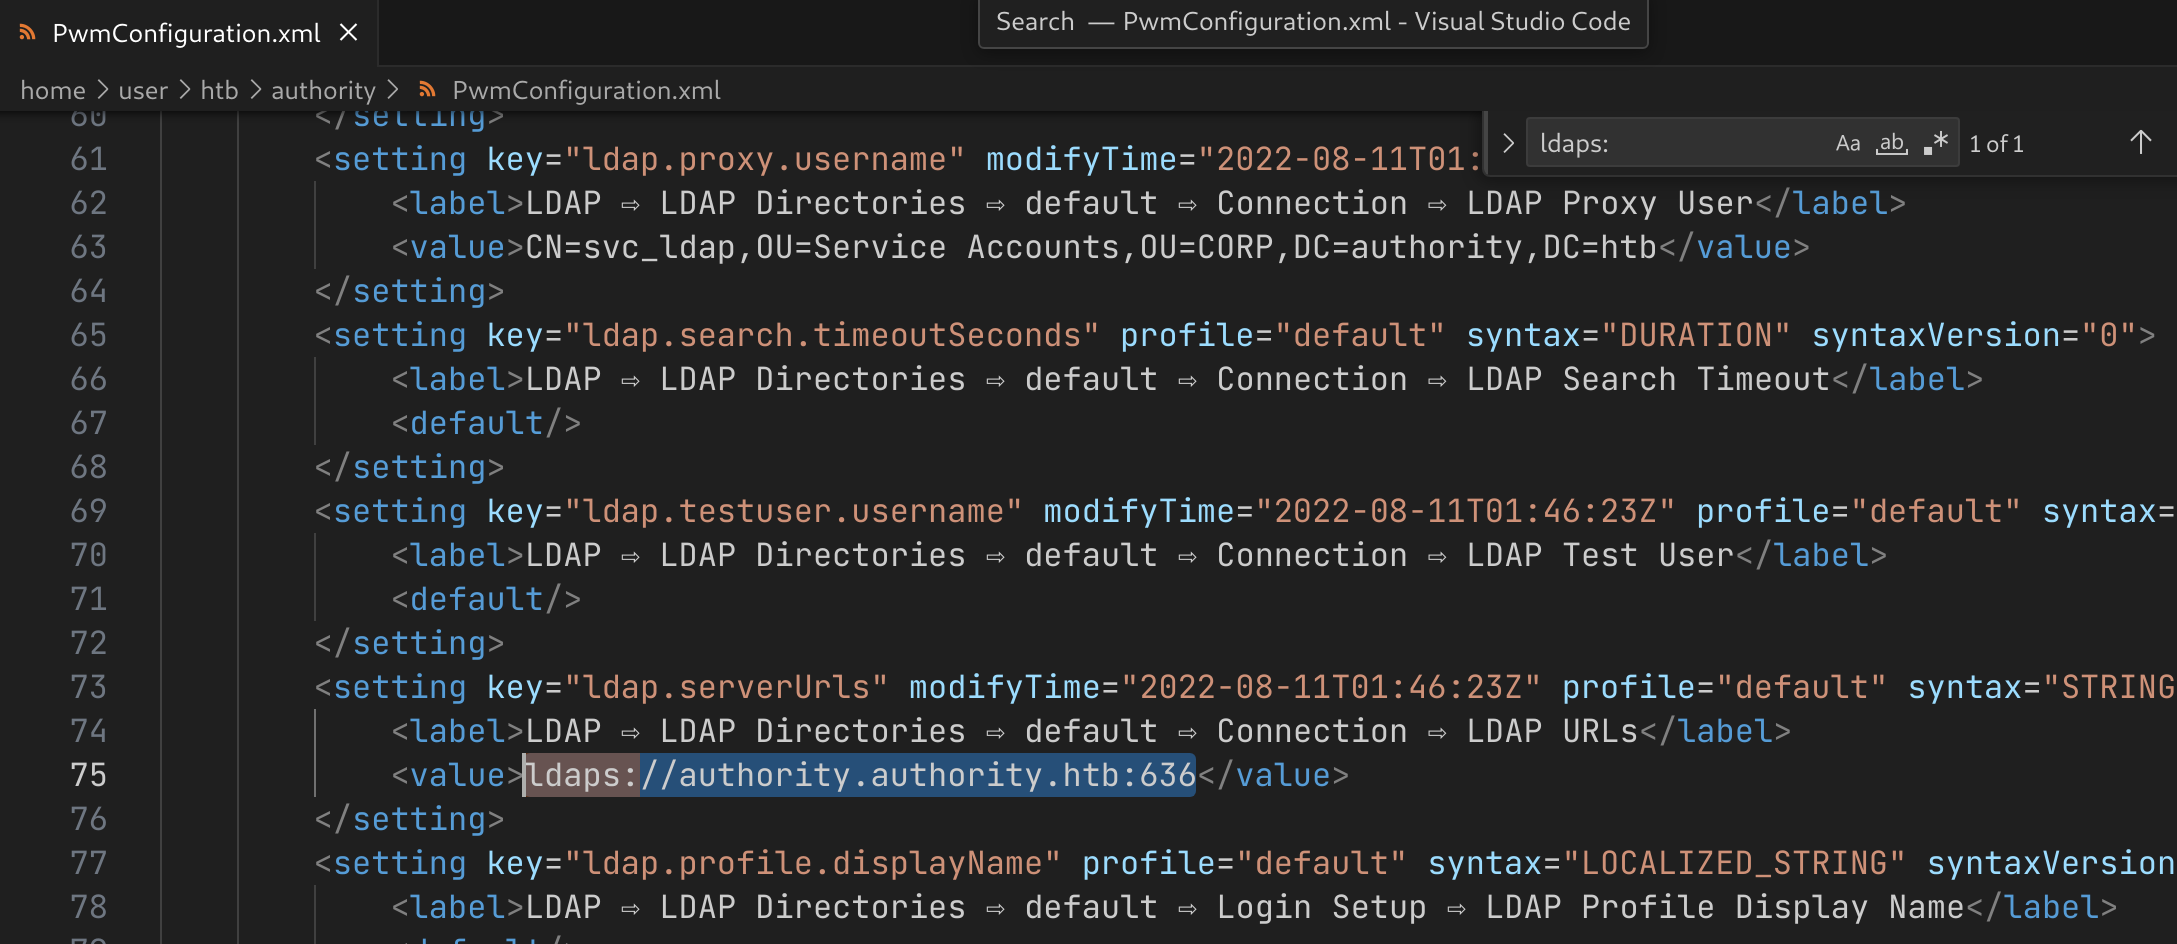Go to previous match with up arrow
Image resolution: width=2177 pixels, height=944 pixels.
click(2140, 143)
